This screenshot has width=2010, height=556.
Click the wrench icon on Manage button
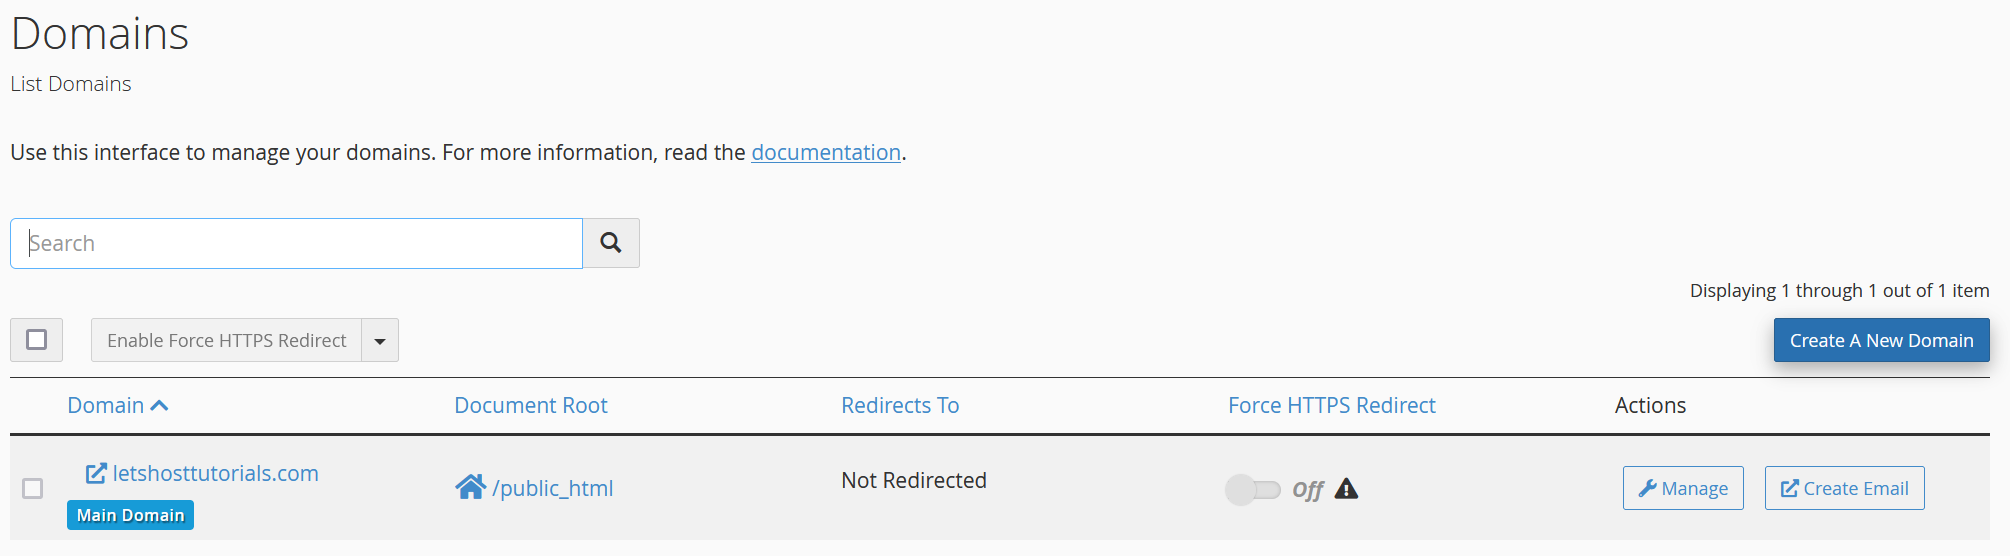click(x=1647, y=488)
